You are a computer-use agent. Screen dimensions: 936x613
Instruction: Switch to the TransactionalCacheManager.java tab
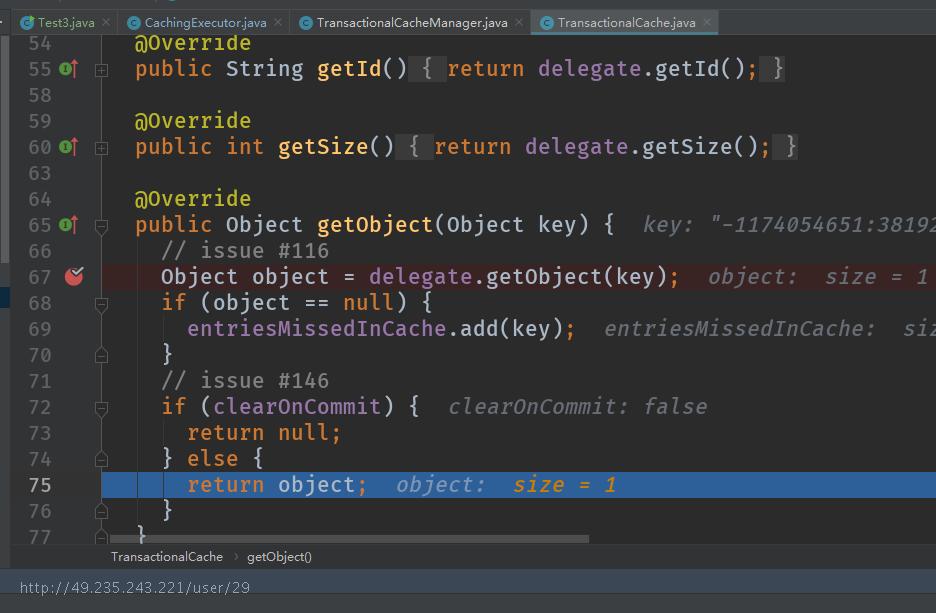(x=412, y=23)
